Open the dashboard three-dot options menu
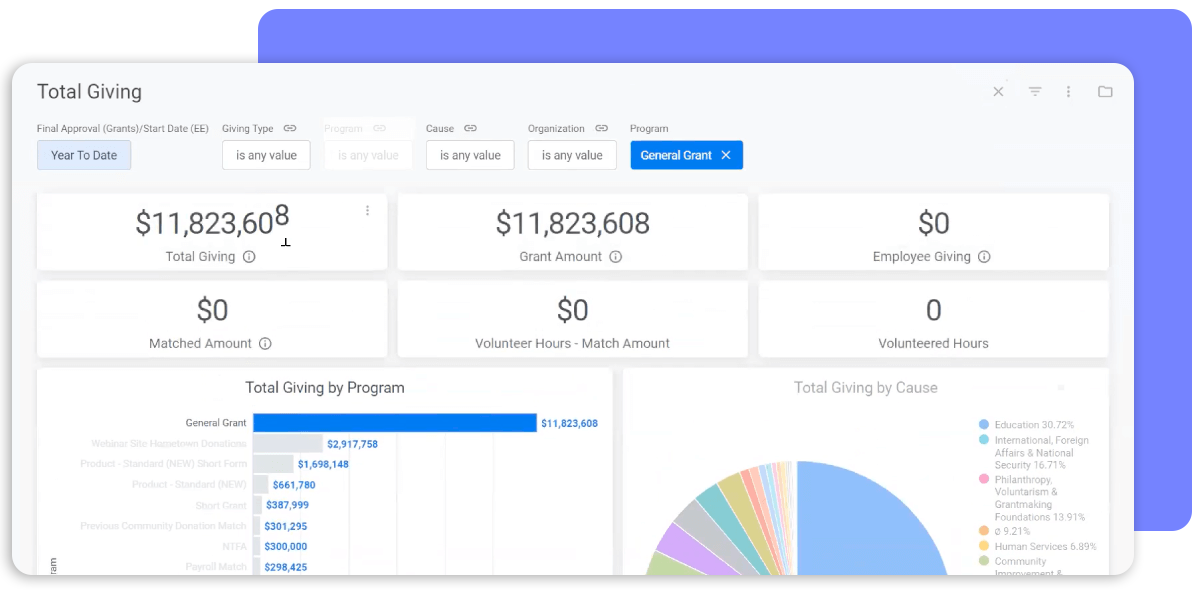This screenshot has height=607, width=1200. pyautogui.click(x=1068, y=92)
